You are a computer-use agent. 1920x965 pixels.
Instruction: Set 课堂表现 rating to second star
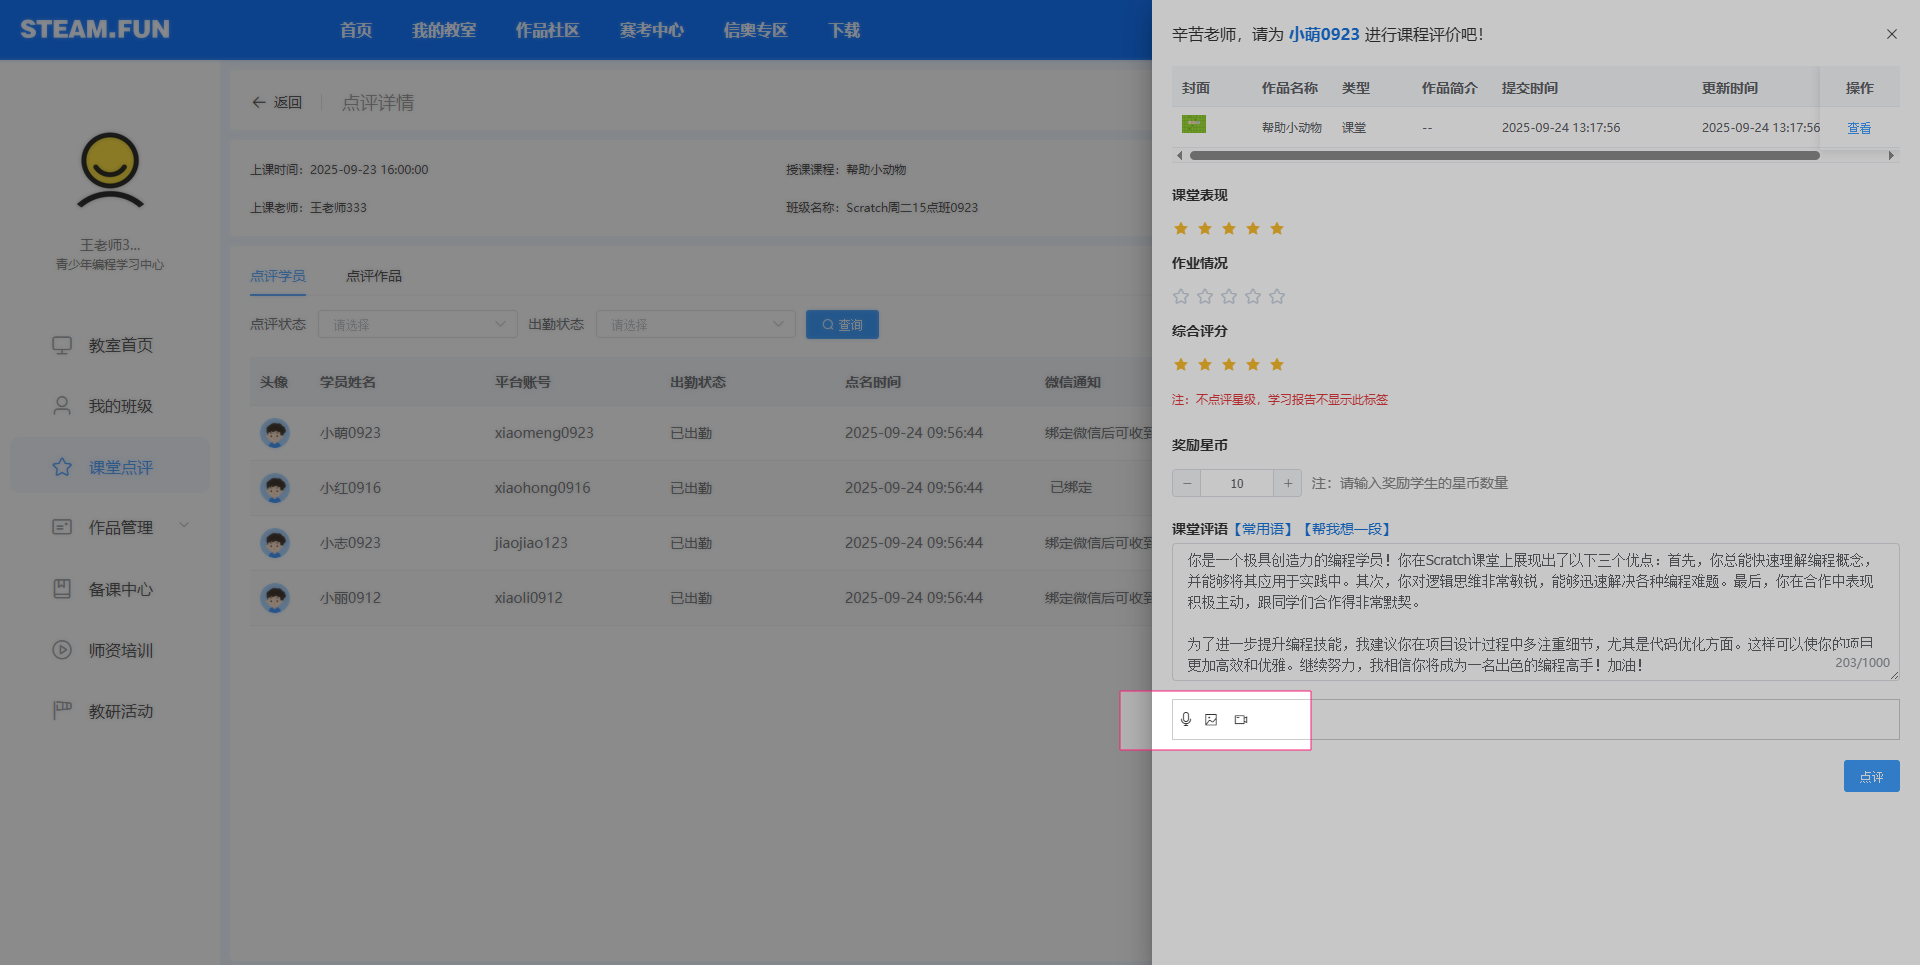click(x=1205, y=228)
